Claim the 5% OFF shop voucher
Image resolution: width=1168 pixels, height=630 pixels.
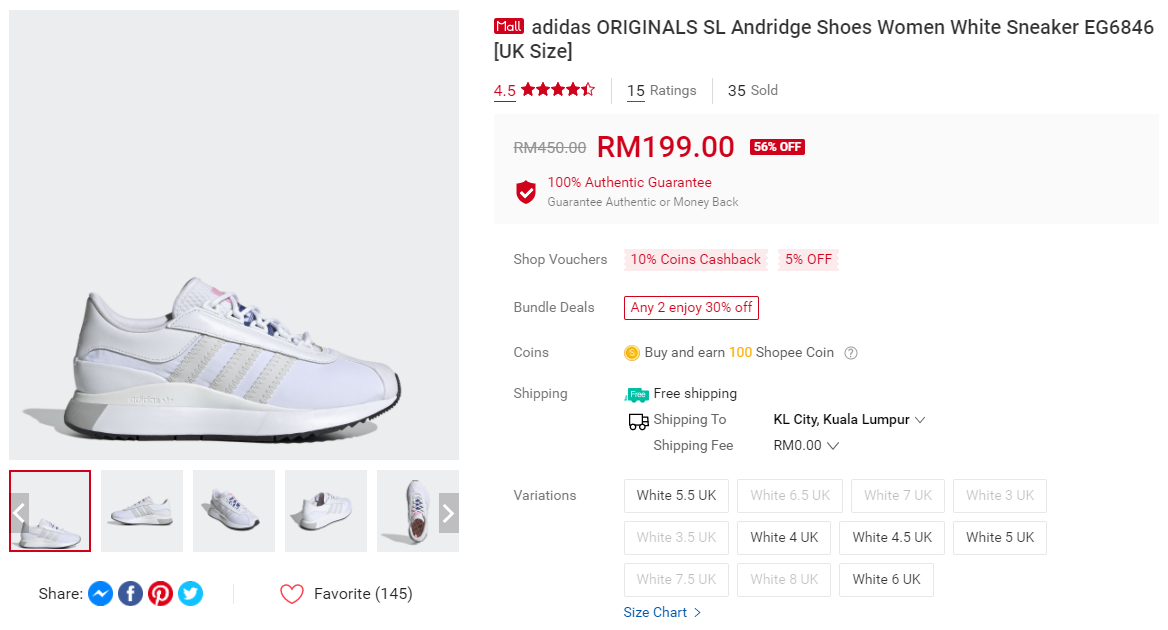808,260
